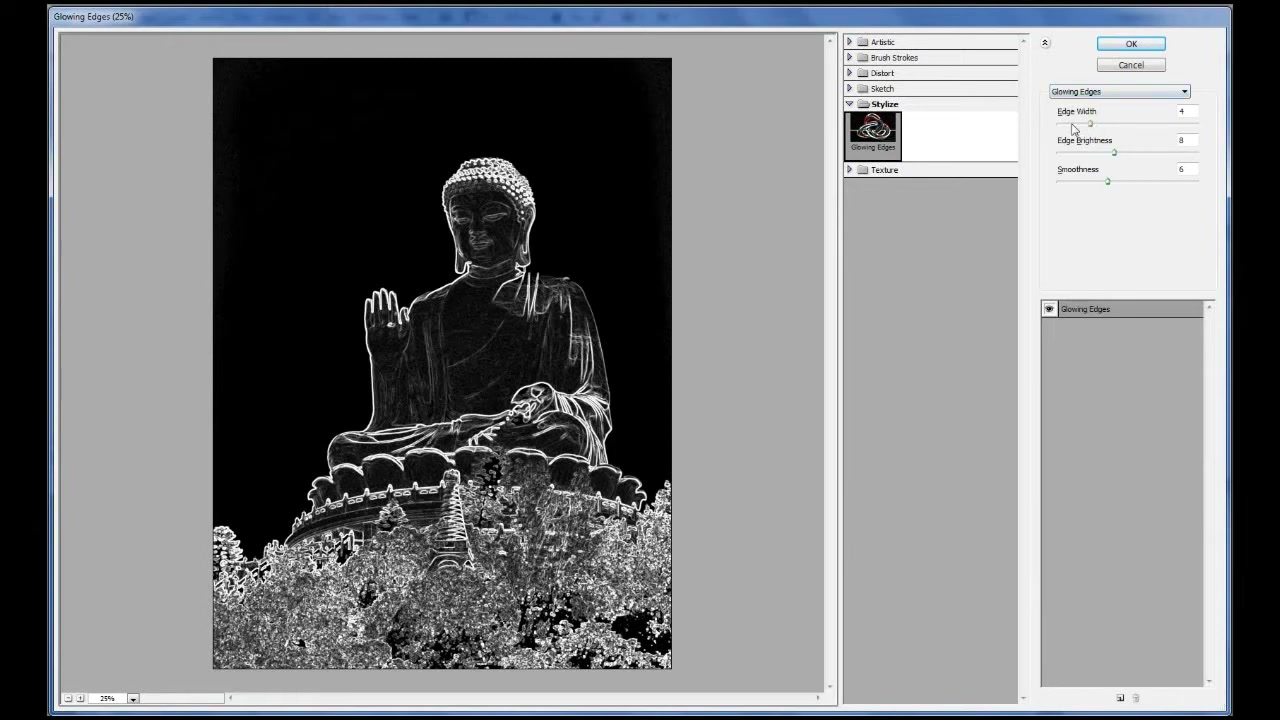Expand the Texture filter folder
1280x720 pixels.
coord(850,170)
